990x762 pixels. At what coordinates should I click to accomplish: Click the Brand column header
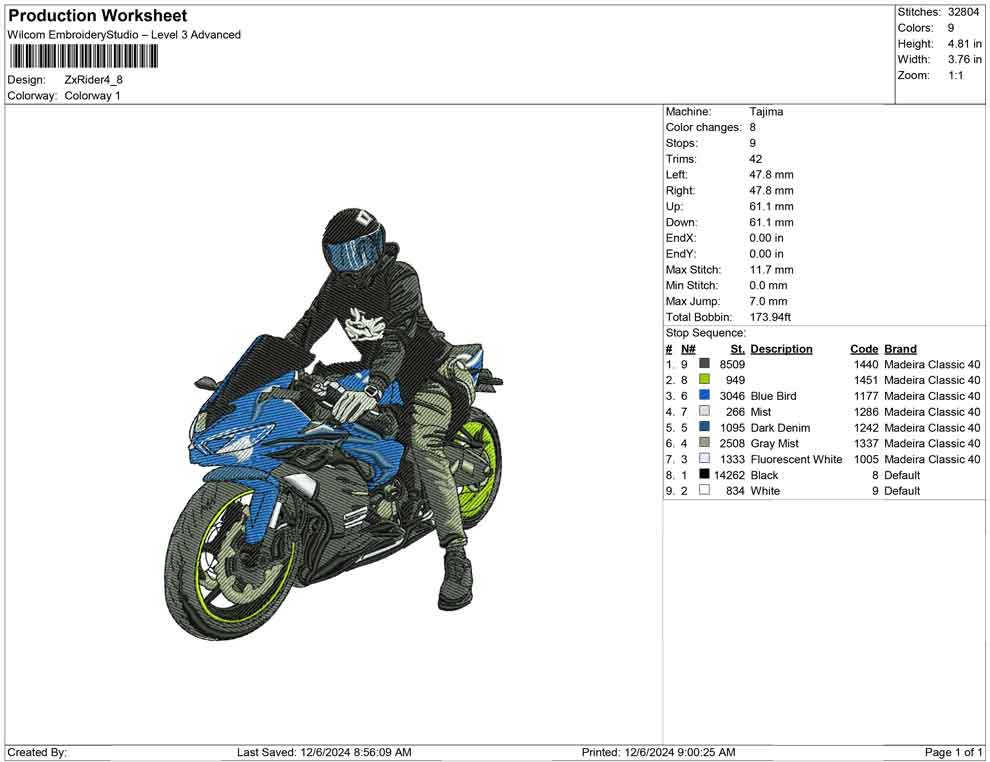[900, 349]
